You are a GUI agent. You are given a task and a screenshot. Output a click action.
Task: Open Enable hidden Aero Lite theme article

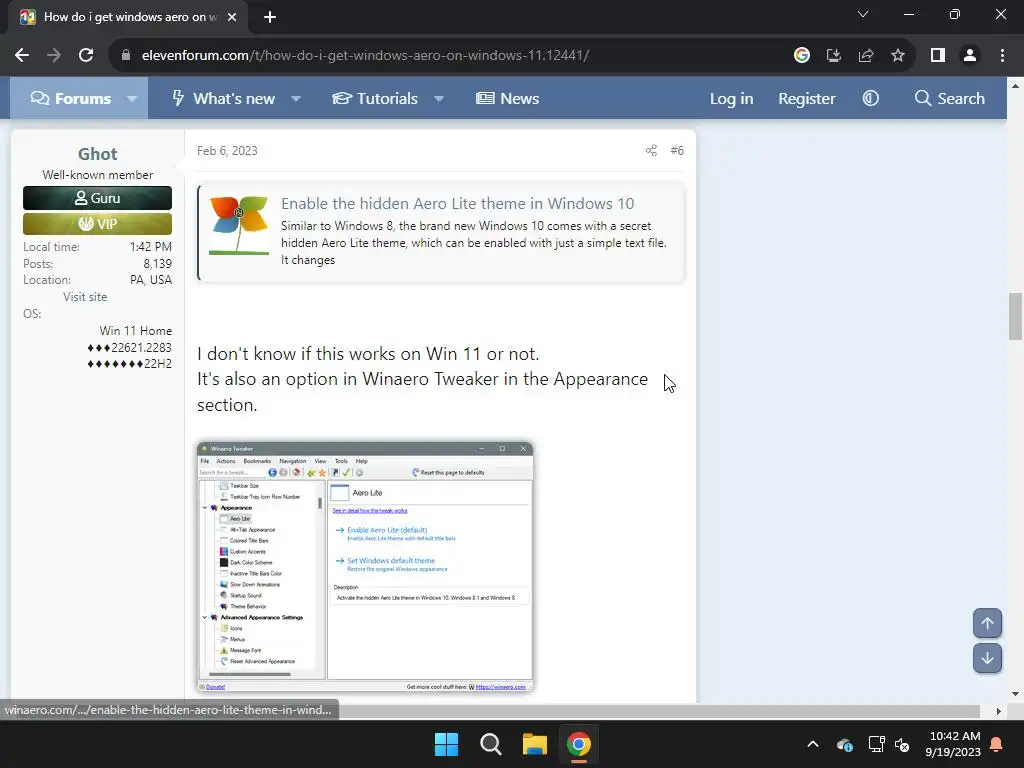click(457, 204)
